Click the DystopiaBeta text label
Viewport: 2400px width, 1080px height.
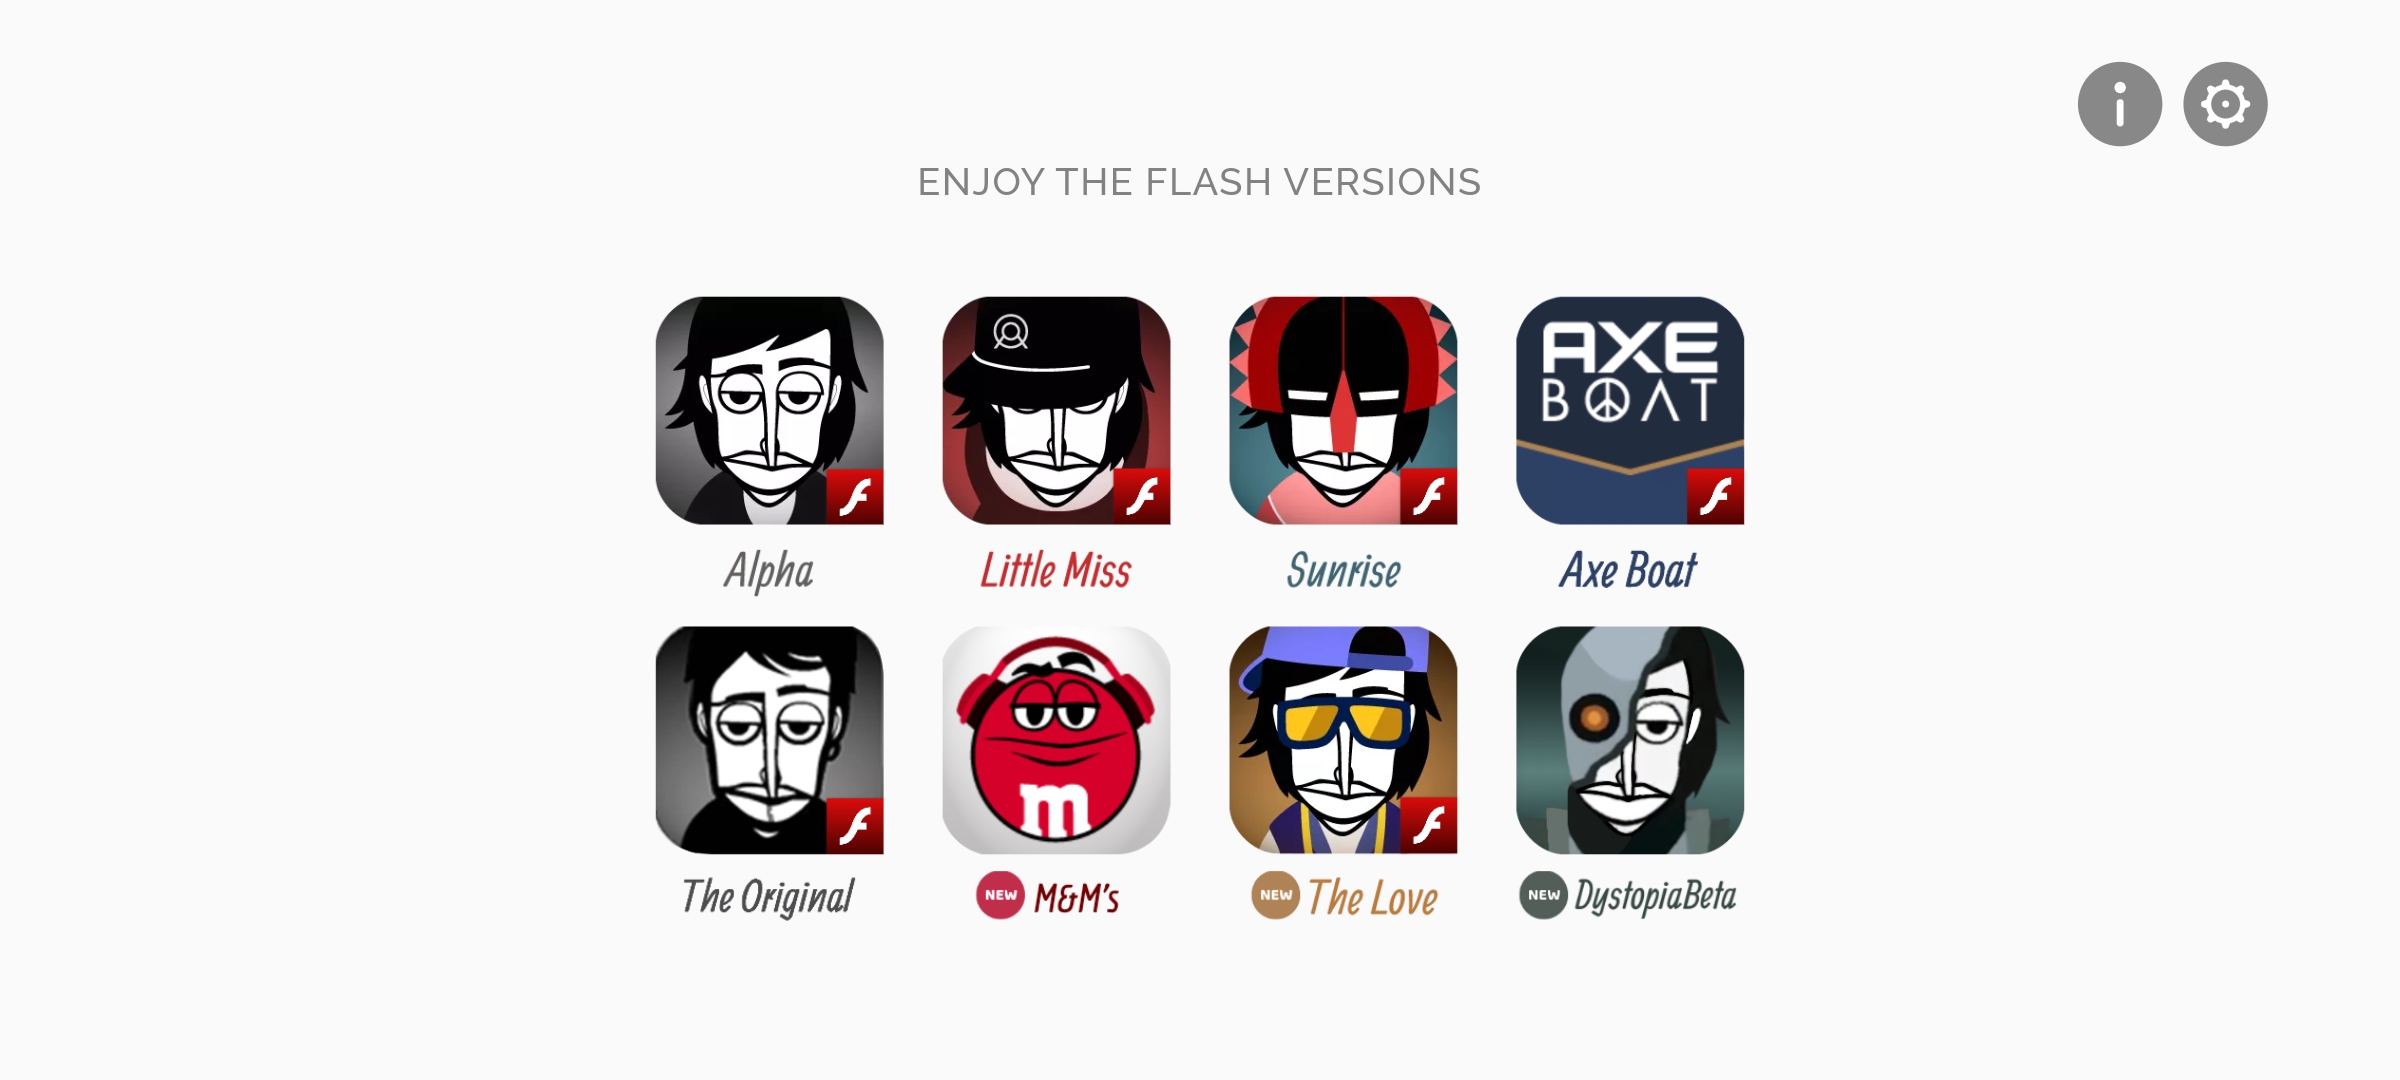pyautogui.click(x=1655, y=896)
